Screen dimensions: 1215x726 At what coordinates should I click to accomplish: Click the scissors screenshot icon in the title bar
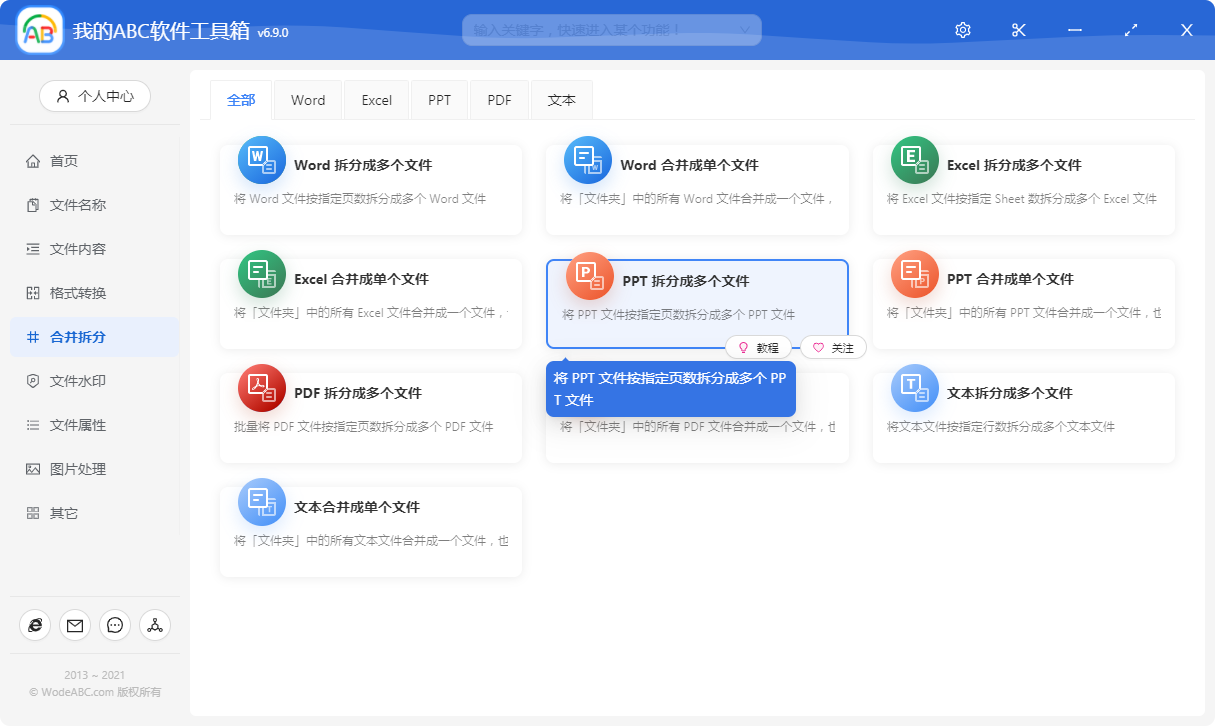point(1018,29)
